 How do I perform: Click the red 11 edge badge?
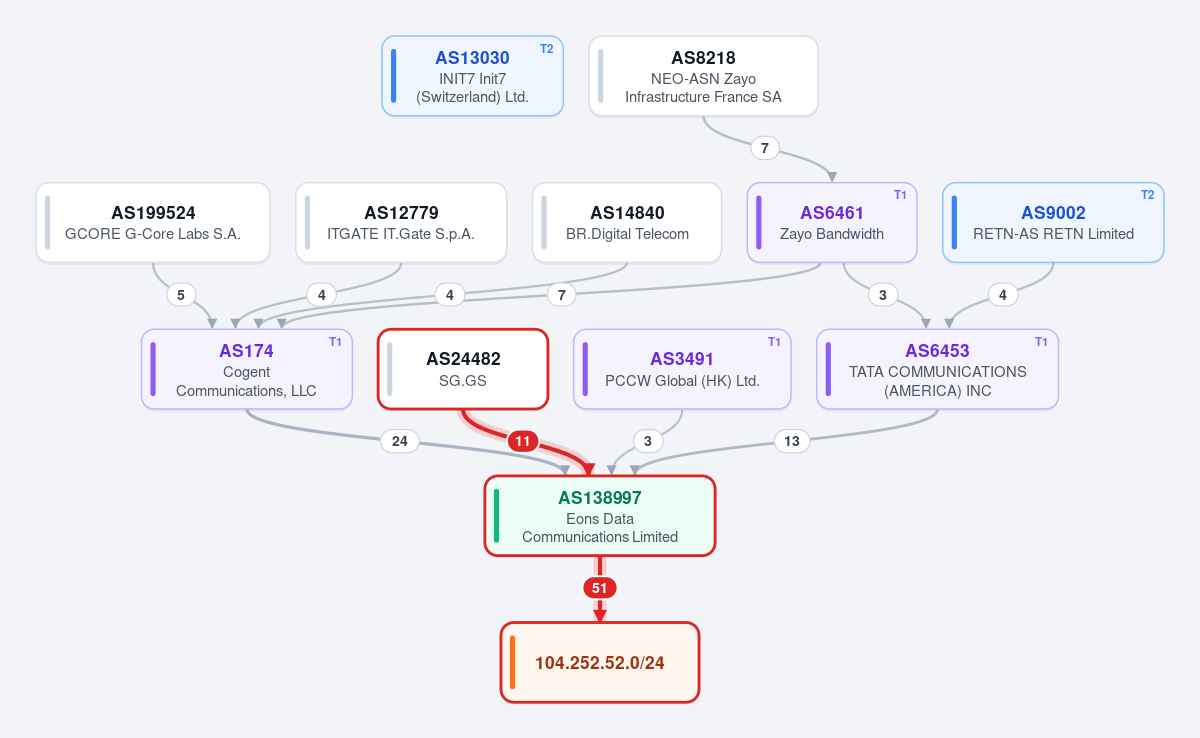click(x=523, y=441)
